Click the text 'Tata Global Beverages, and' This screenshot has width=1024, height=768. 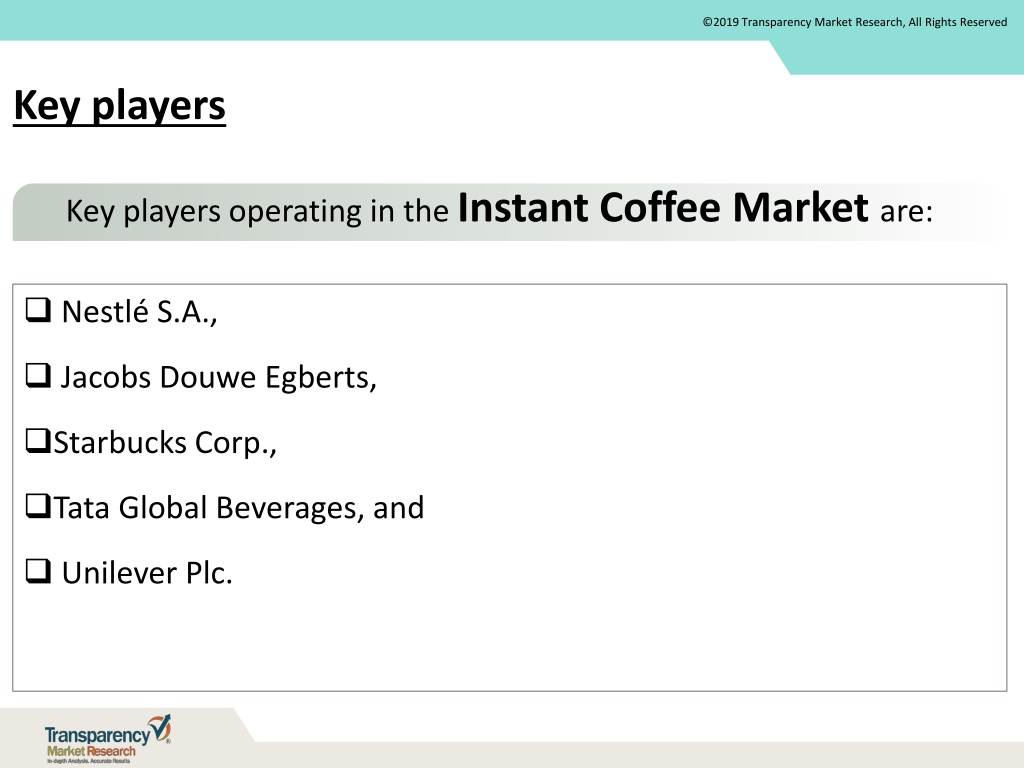(239, 508)
